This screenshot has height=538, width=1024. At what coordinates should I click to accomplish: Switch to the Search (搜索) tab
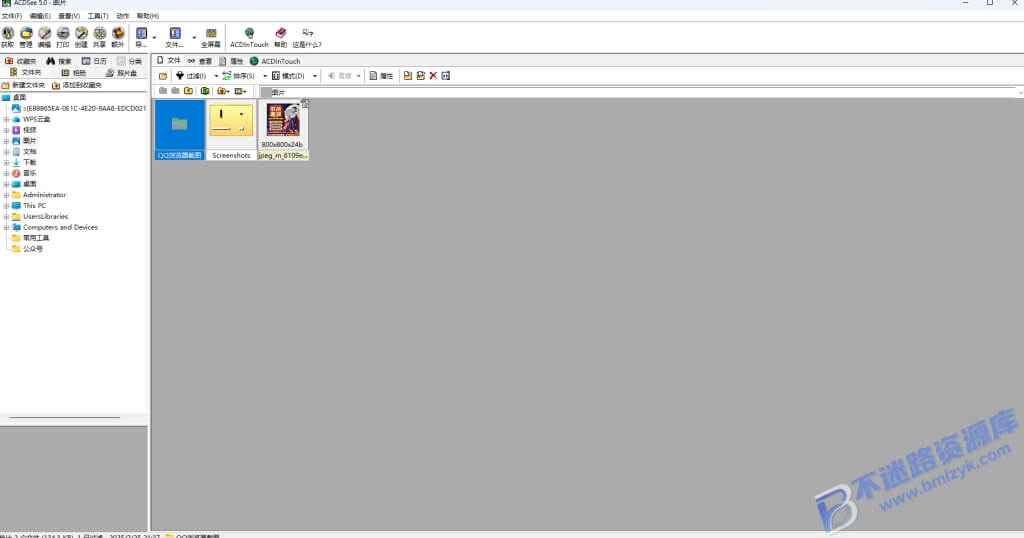(59, 61)
